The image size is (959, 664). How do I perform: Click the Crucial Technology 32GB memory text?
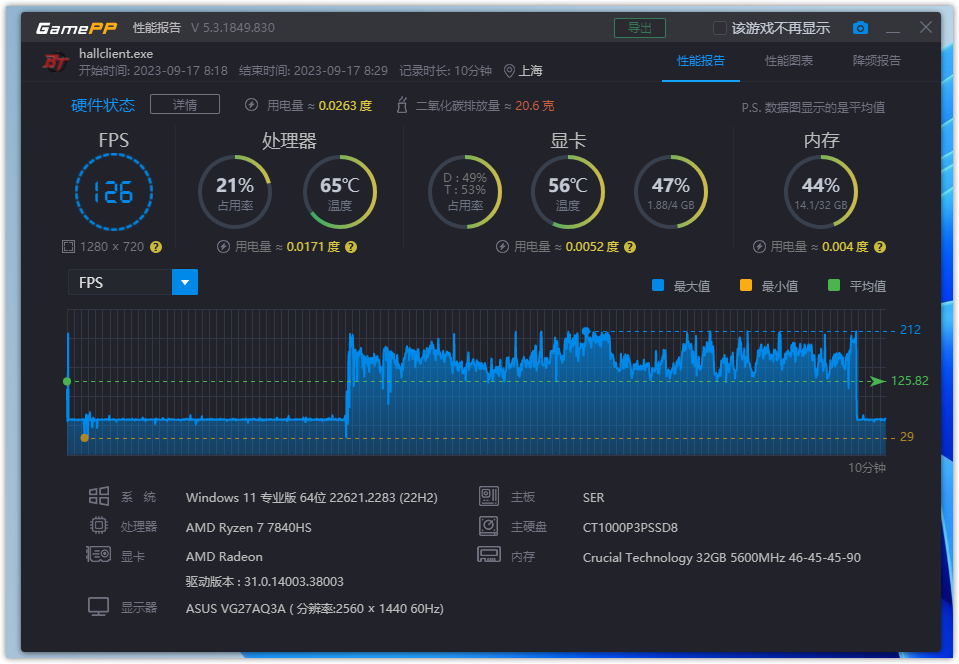pyautogui.click(x=722, y=557)
